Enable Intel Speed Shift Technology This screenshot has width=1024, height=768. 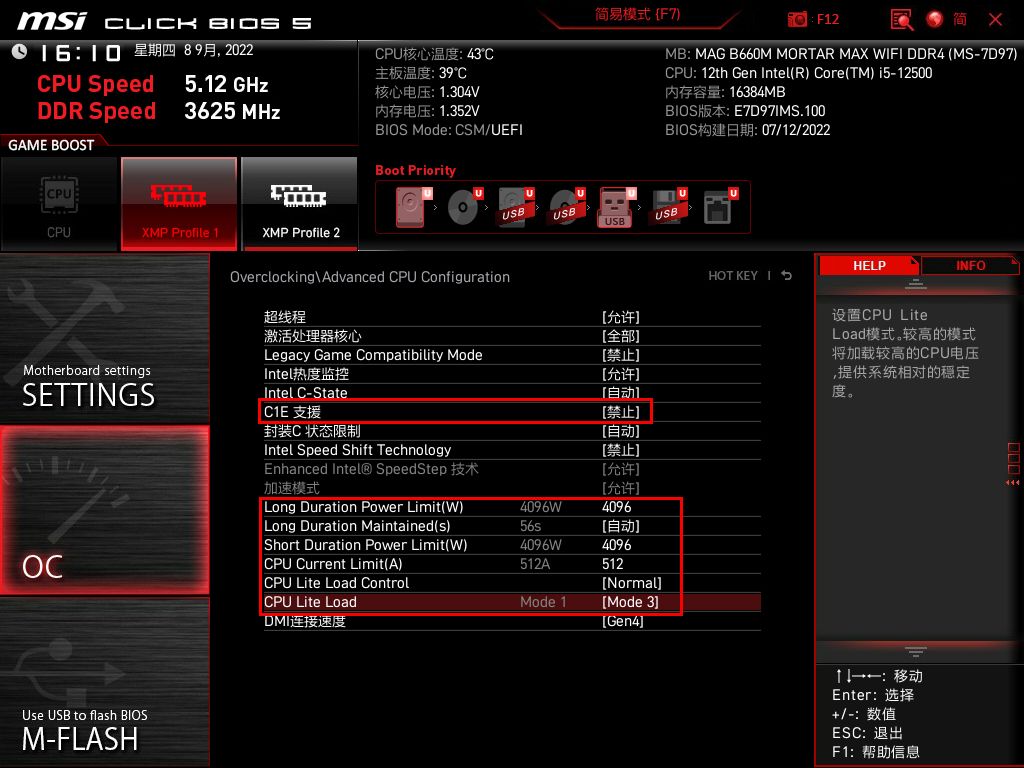coord(620,450)
